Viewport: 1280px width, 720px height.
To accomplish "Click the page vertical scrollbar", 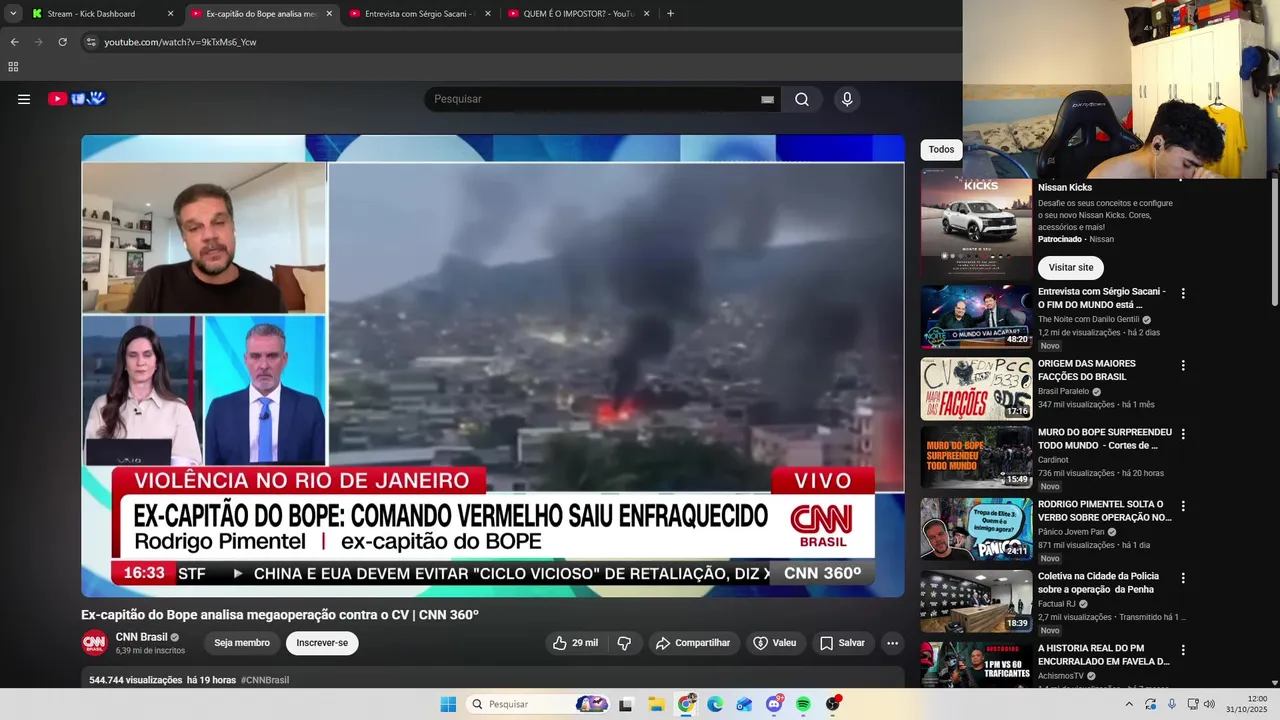I will (1274, 240).
